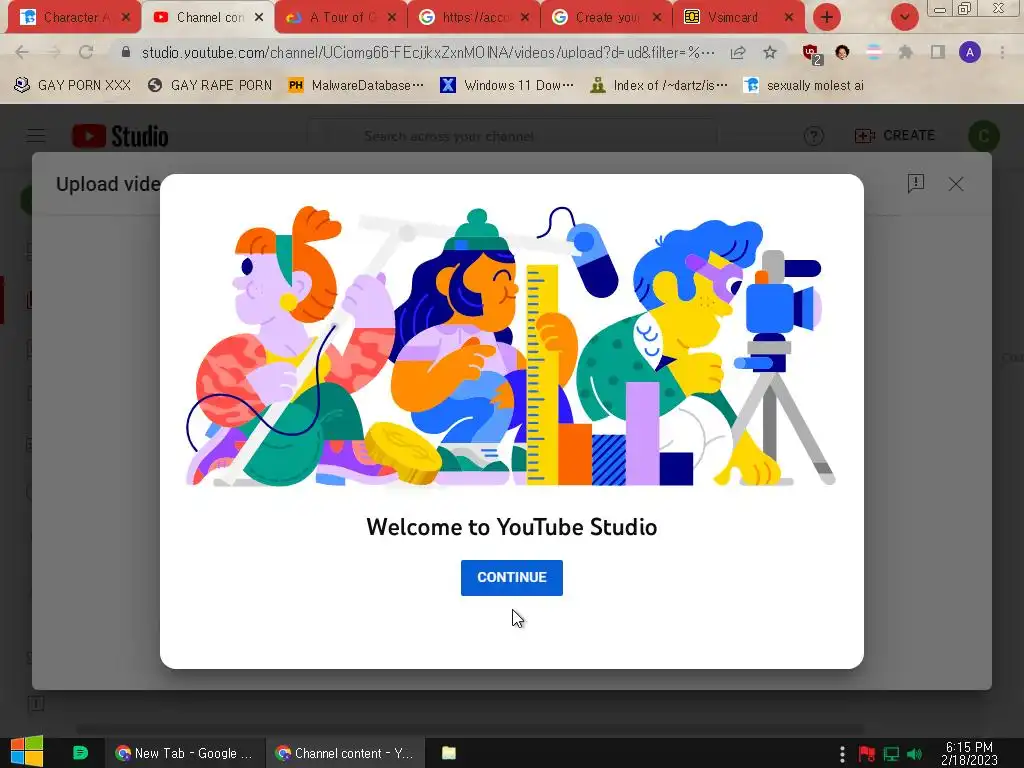This screenshot has width=1024, height=768.
Task: Open the network tray icon
Action: tap(891, 754)
